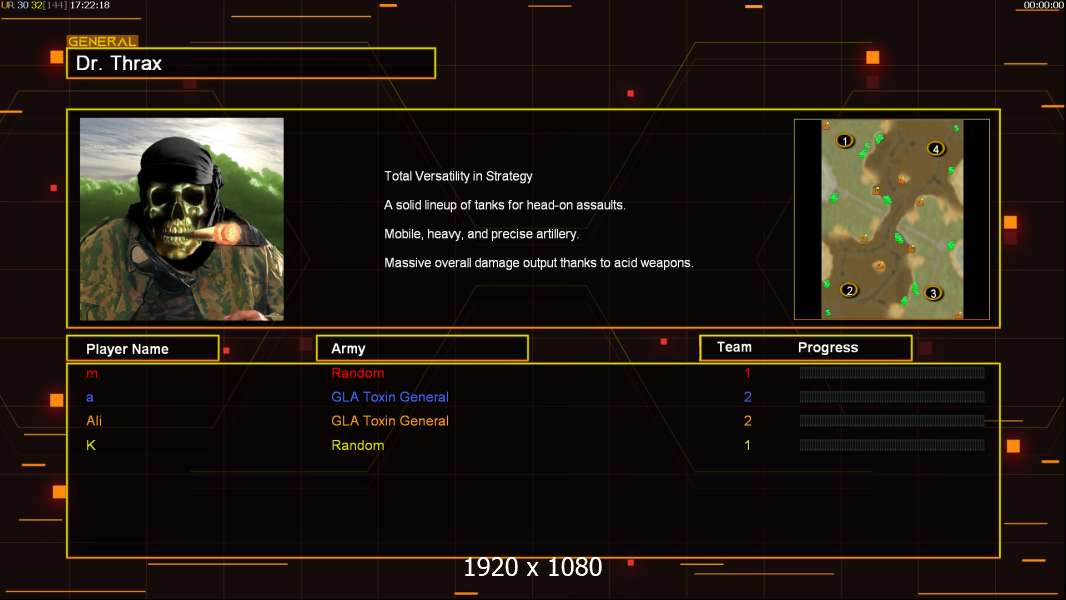The width and height of the screenshot is (1066, 600).
Task: Select player name 'm' in the list
Action: 92,373
